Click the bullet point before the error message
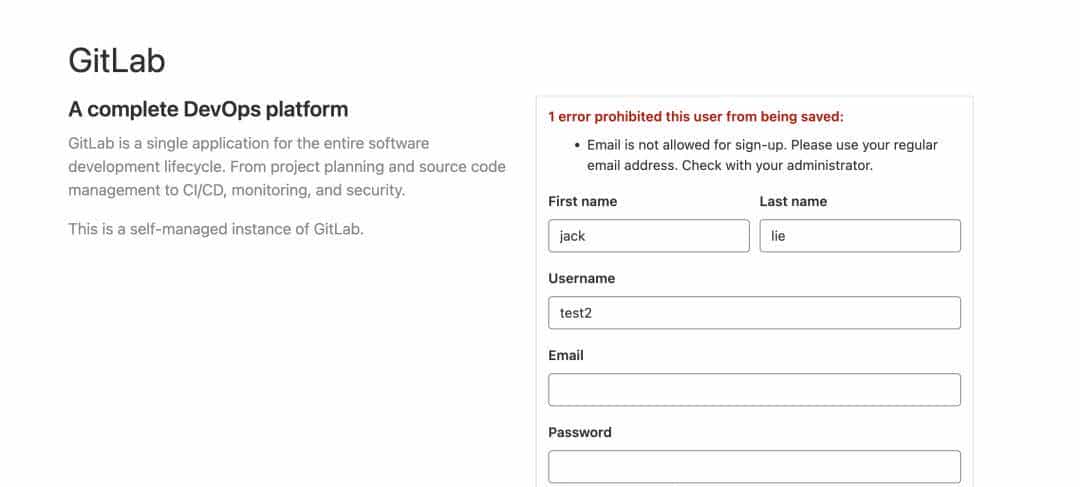The height and width of the screenshot is (487, 1080). (x=577, y=146)
